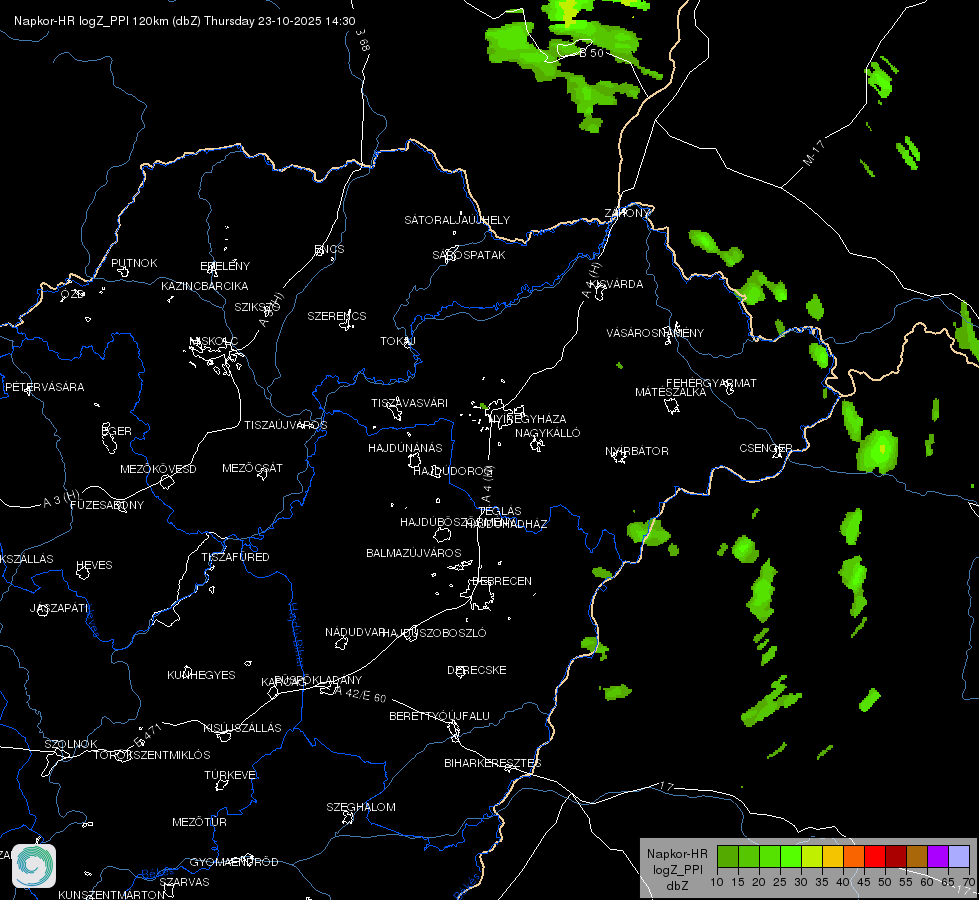Viewport: 979px width, 900px height.
Task: Select the purple swatch between 60 and 65
Action: (x=938, y=856)
